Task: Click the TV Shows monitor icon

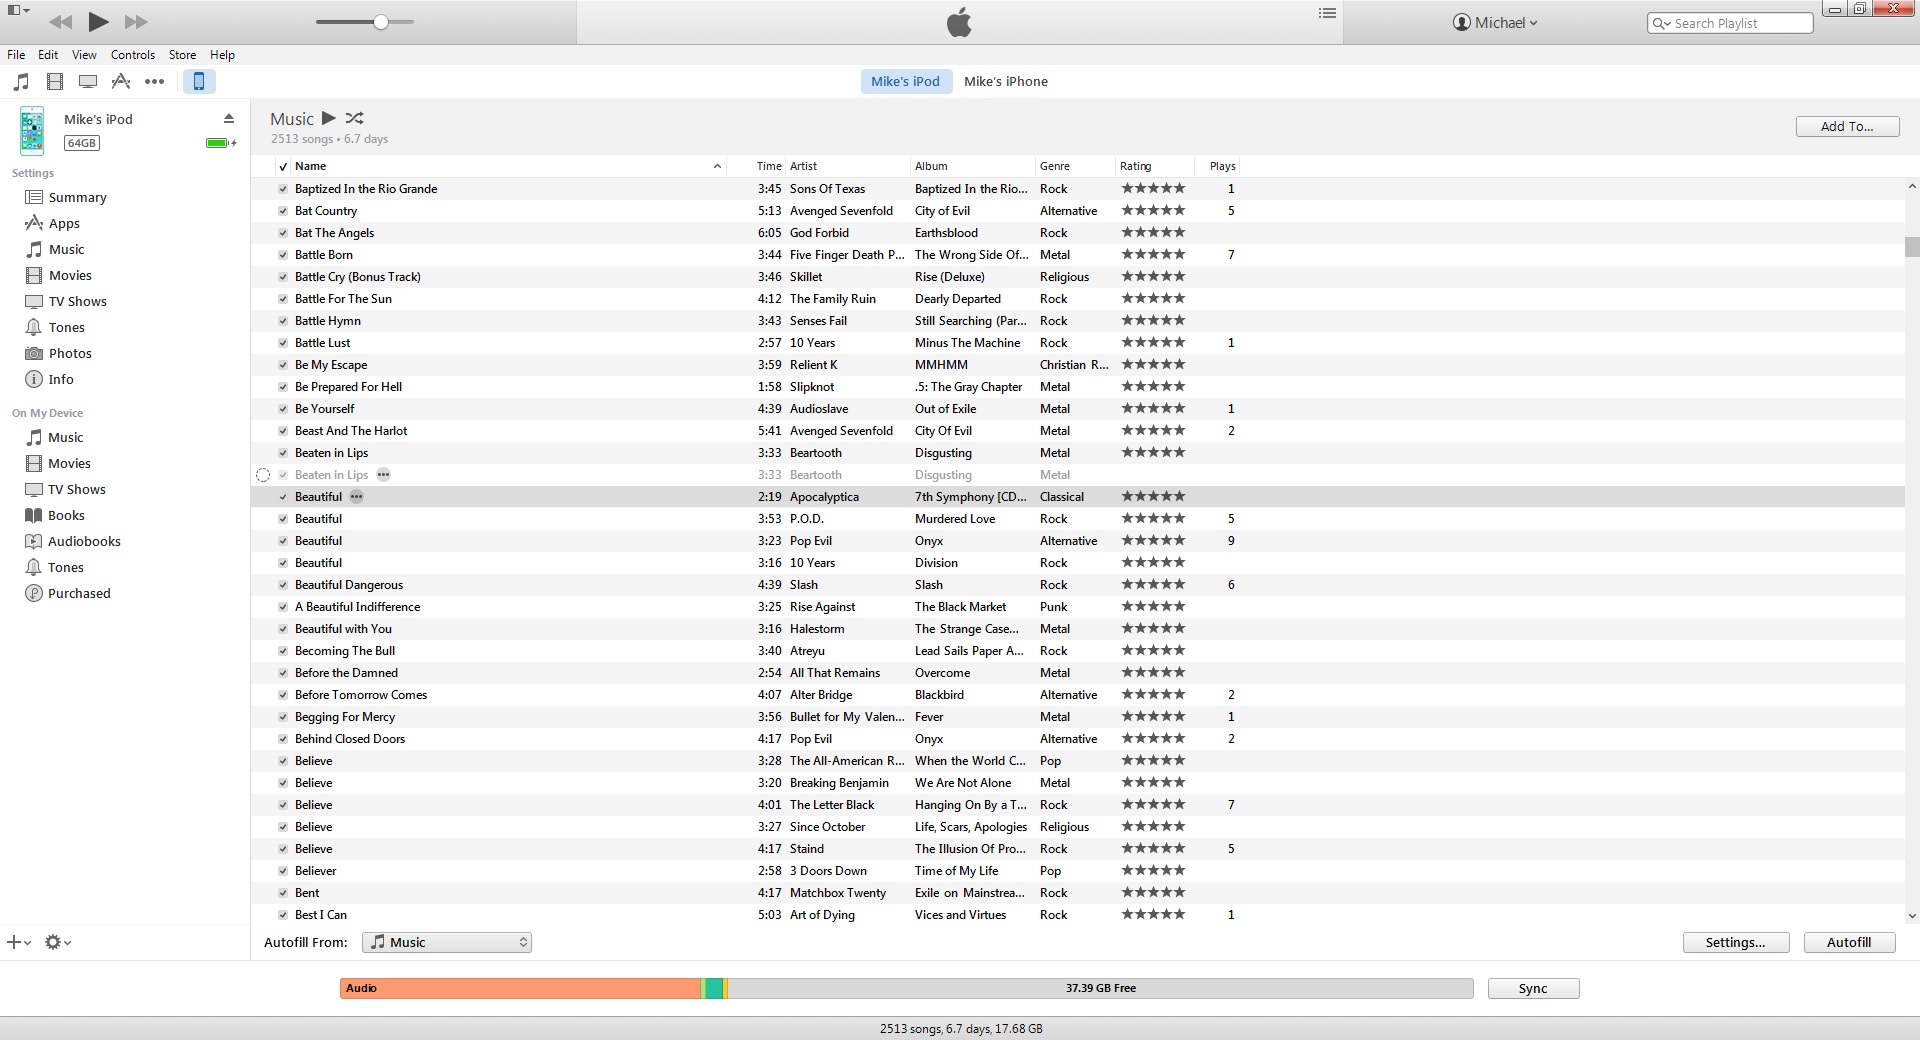Action: [x=88, y=82]
